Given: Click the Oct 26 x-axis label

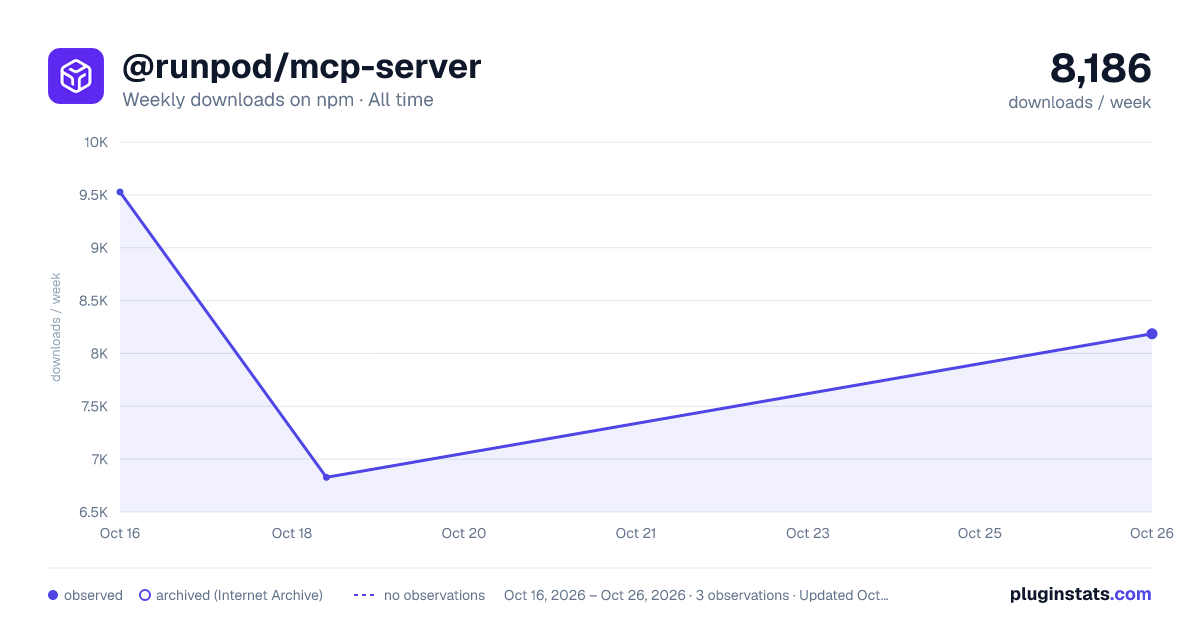Looking at the screenshot, I should click(x=1151, y=533).
